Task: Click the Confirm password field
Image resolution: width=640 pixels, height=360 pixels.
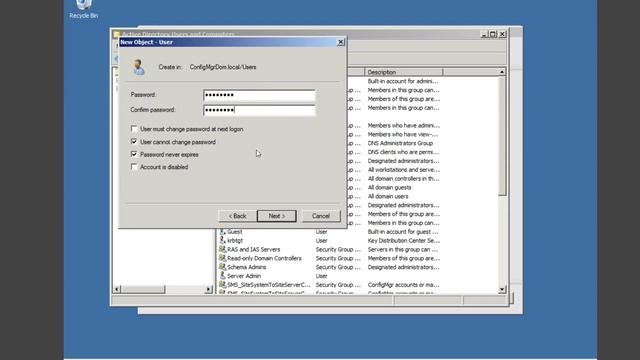Action: (259, 110)
